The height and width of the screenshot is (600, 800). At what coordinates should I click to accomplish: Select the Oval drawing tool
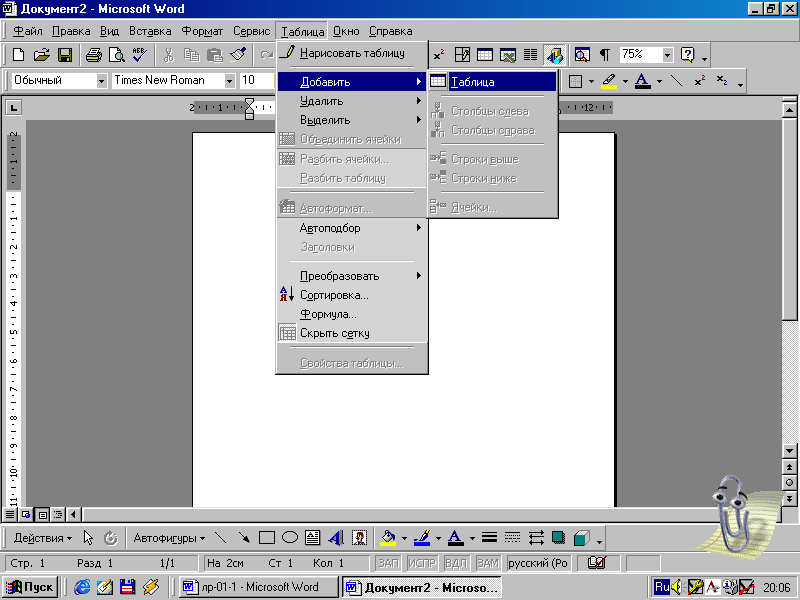[x=290, y=538]
